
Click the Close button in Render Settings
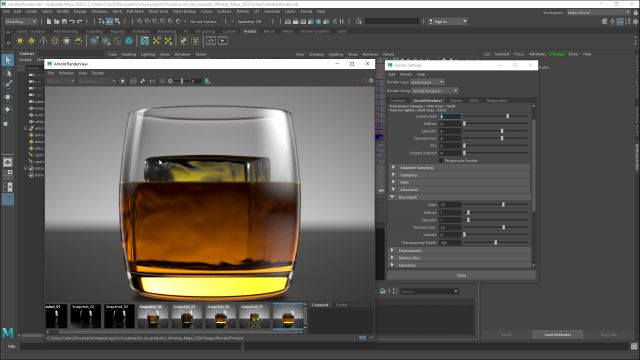pyautogui.click(x=462, y=276)
